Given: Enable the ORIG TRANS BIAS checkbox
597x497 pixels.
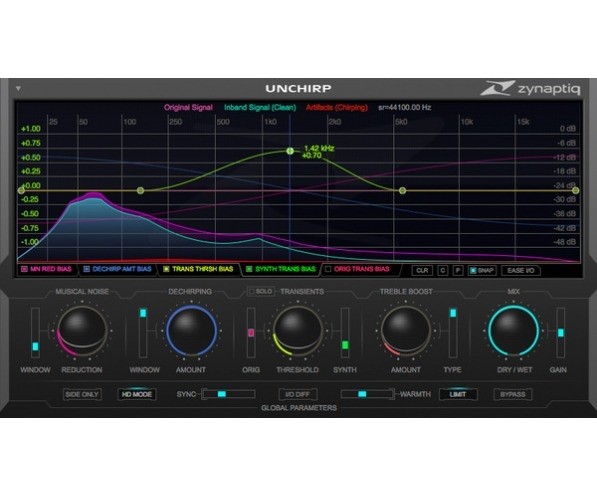Looking at the screenshot, I should click(x=328, y=269).
